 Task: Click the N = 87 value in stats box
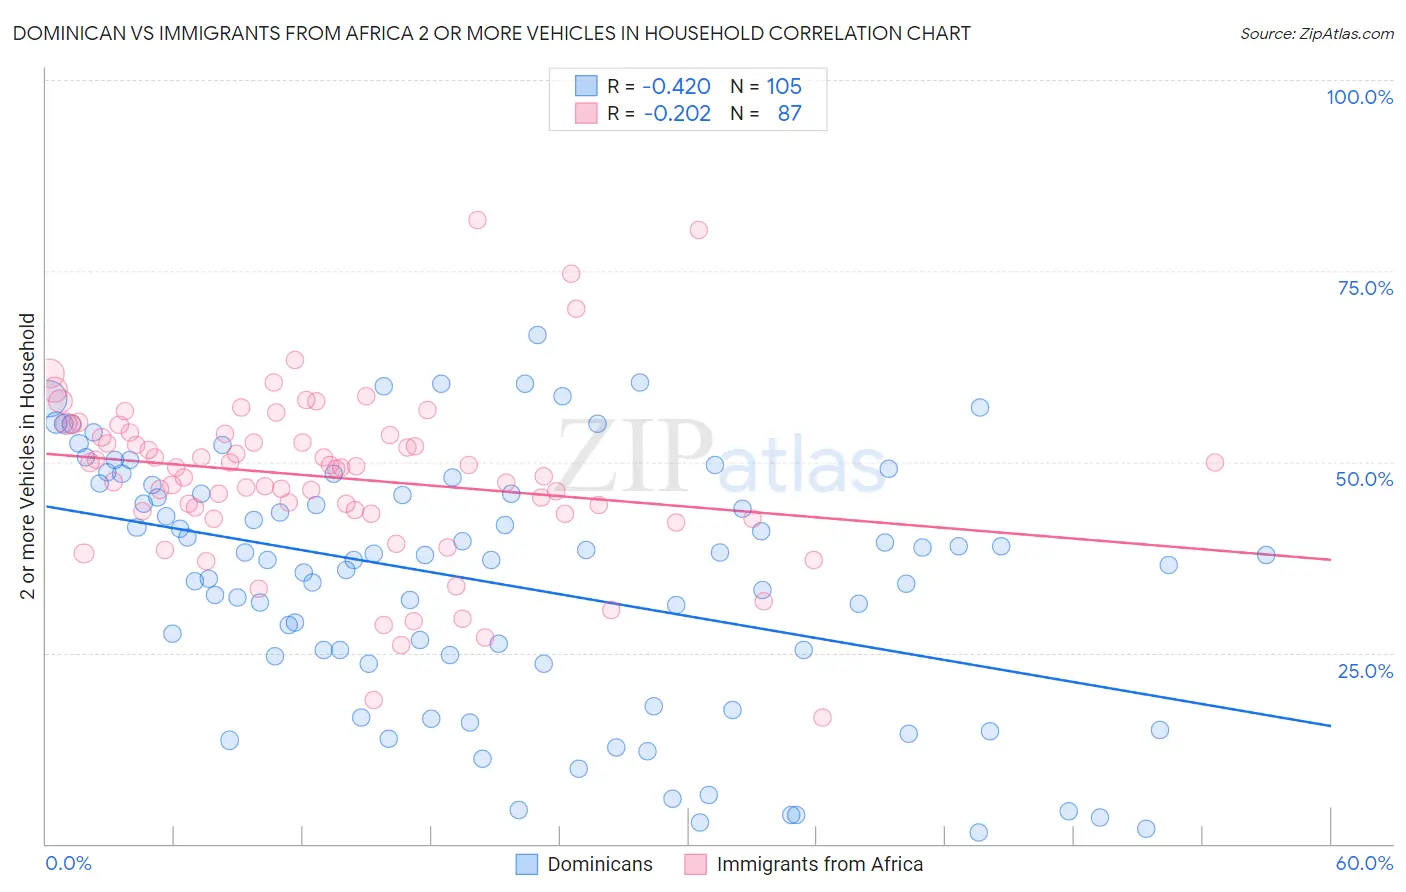click(x=766, y=113)
